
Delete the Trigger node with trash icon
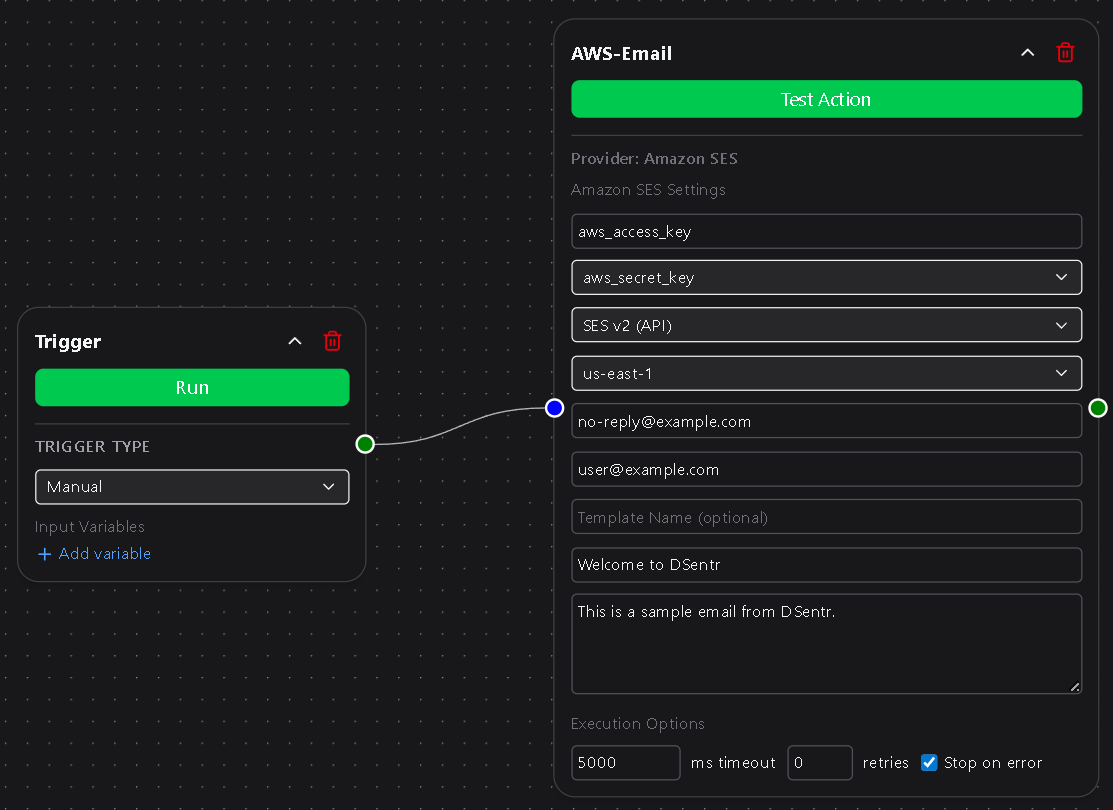pyautogui.click(x=332, y=341)
